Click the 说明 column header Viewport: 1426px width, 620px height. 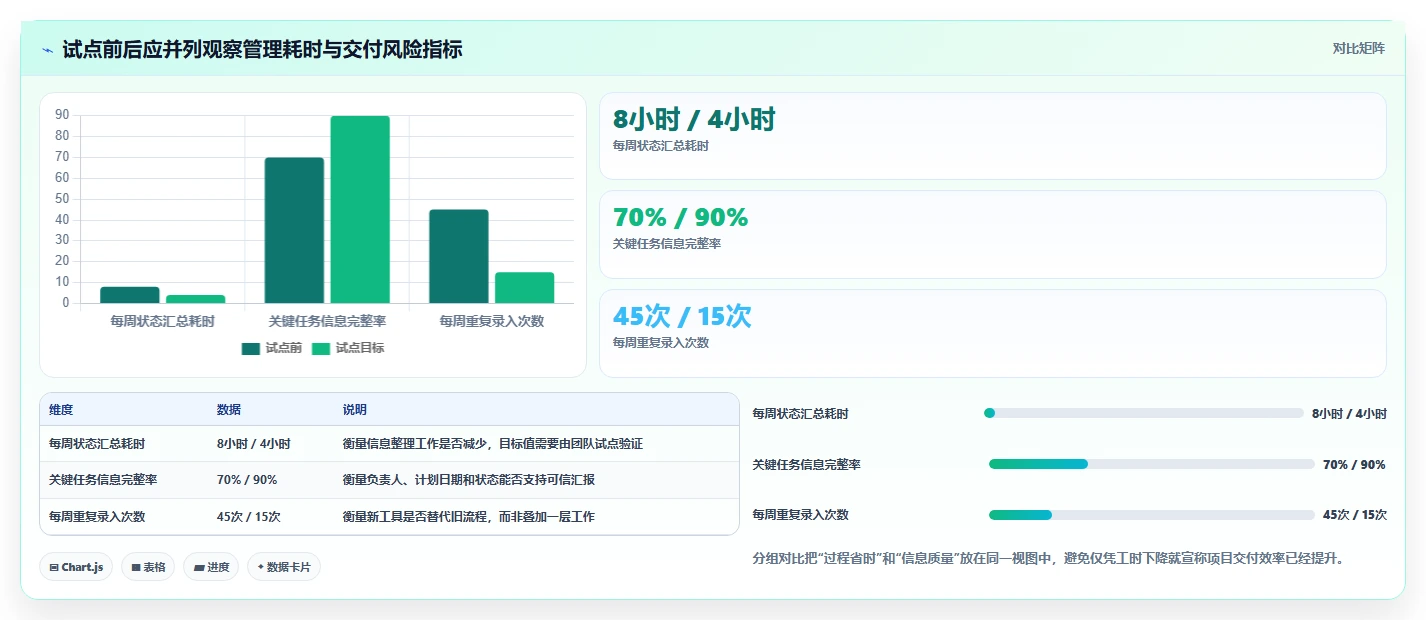[355, 410]
